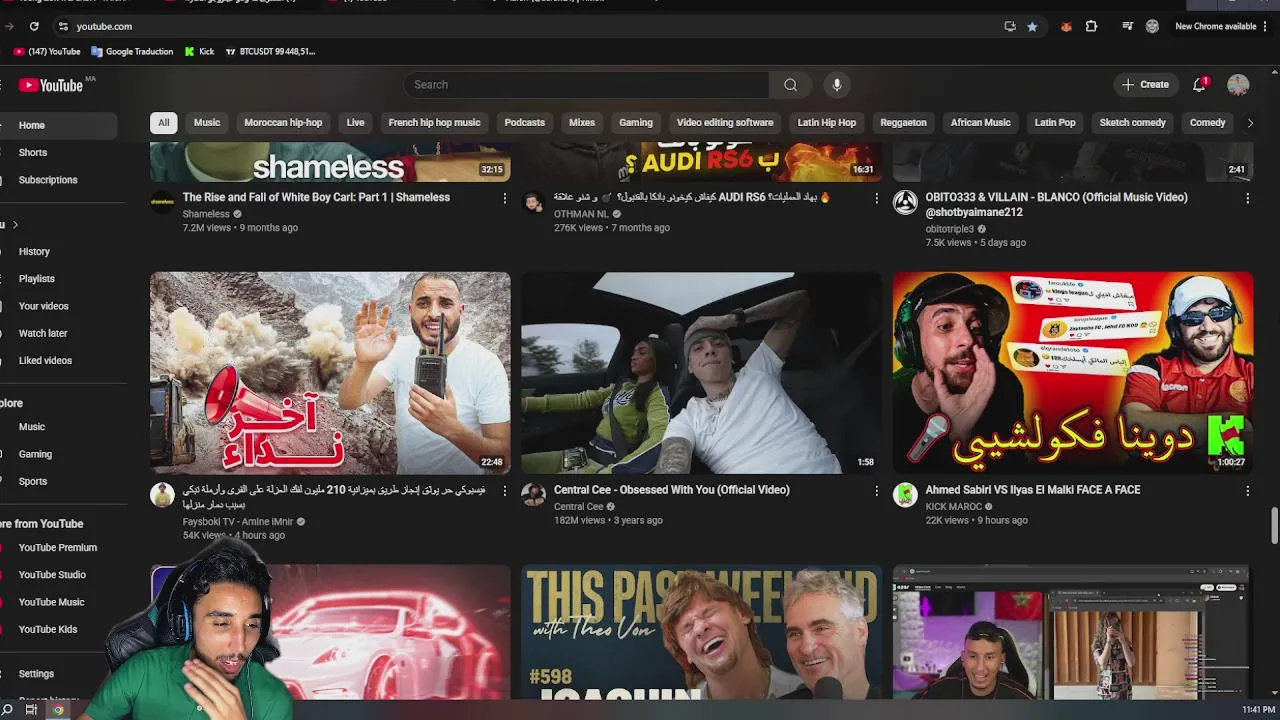Select the Sketch comedy chip
Screen dimensions: 1280x720
click(1133, 122)
